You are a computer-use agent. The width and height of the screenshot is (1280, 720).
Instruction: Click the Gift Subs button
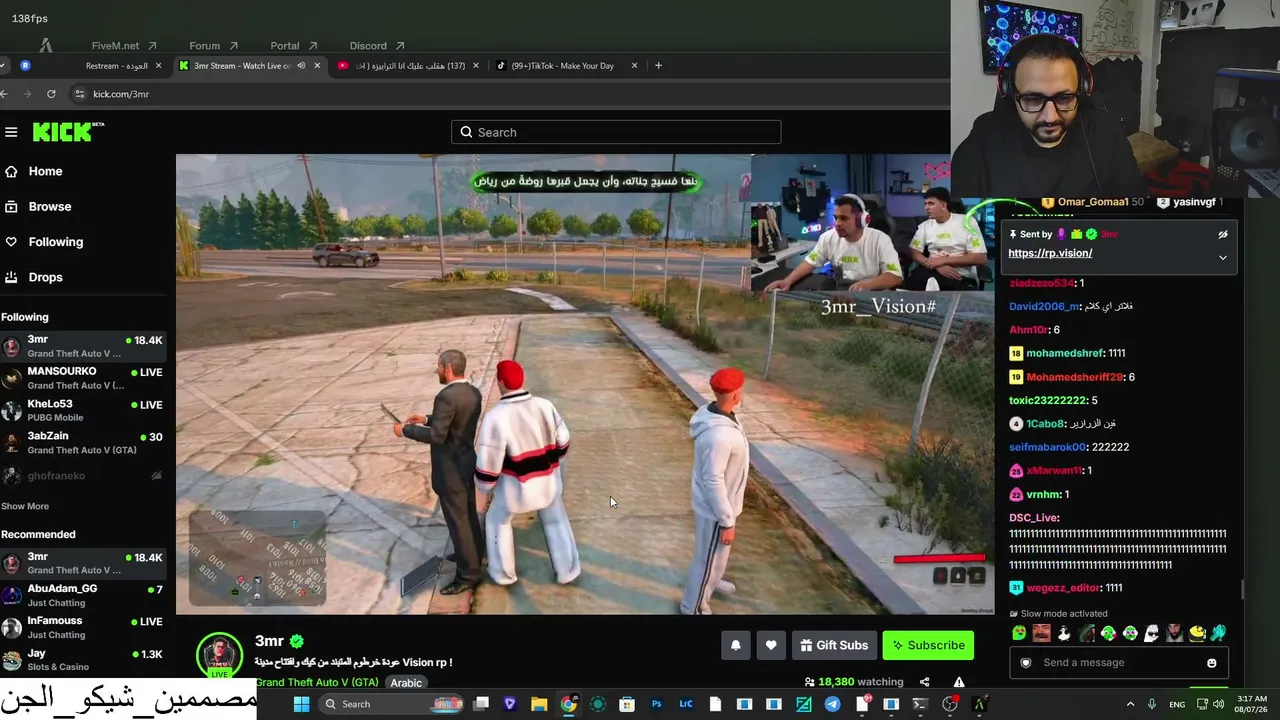point(834,645)
